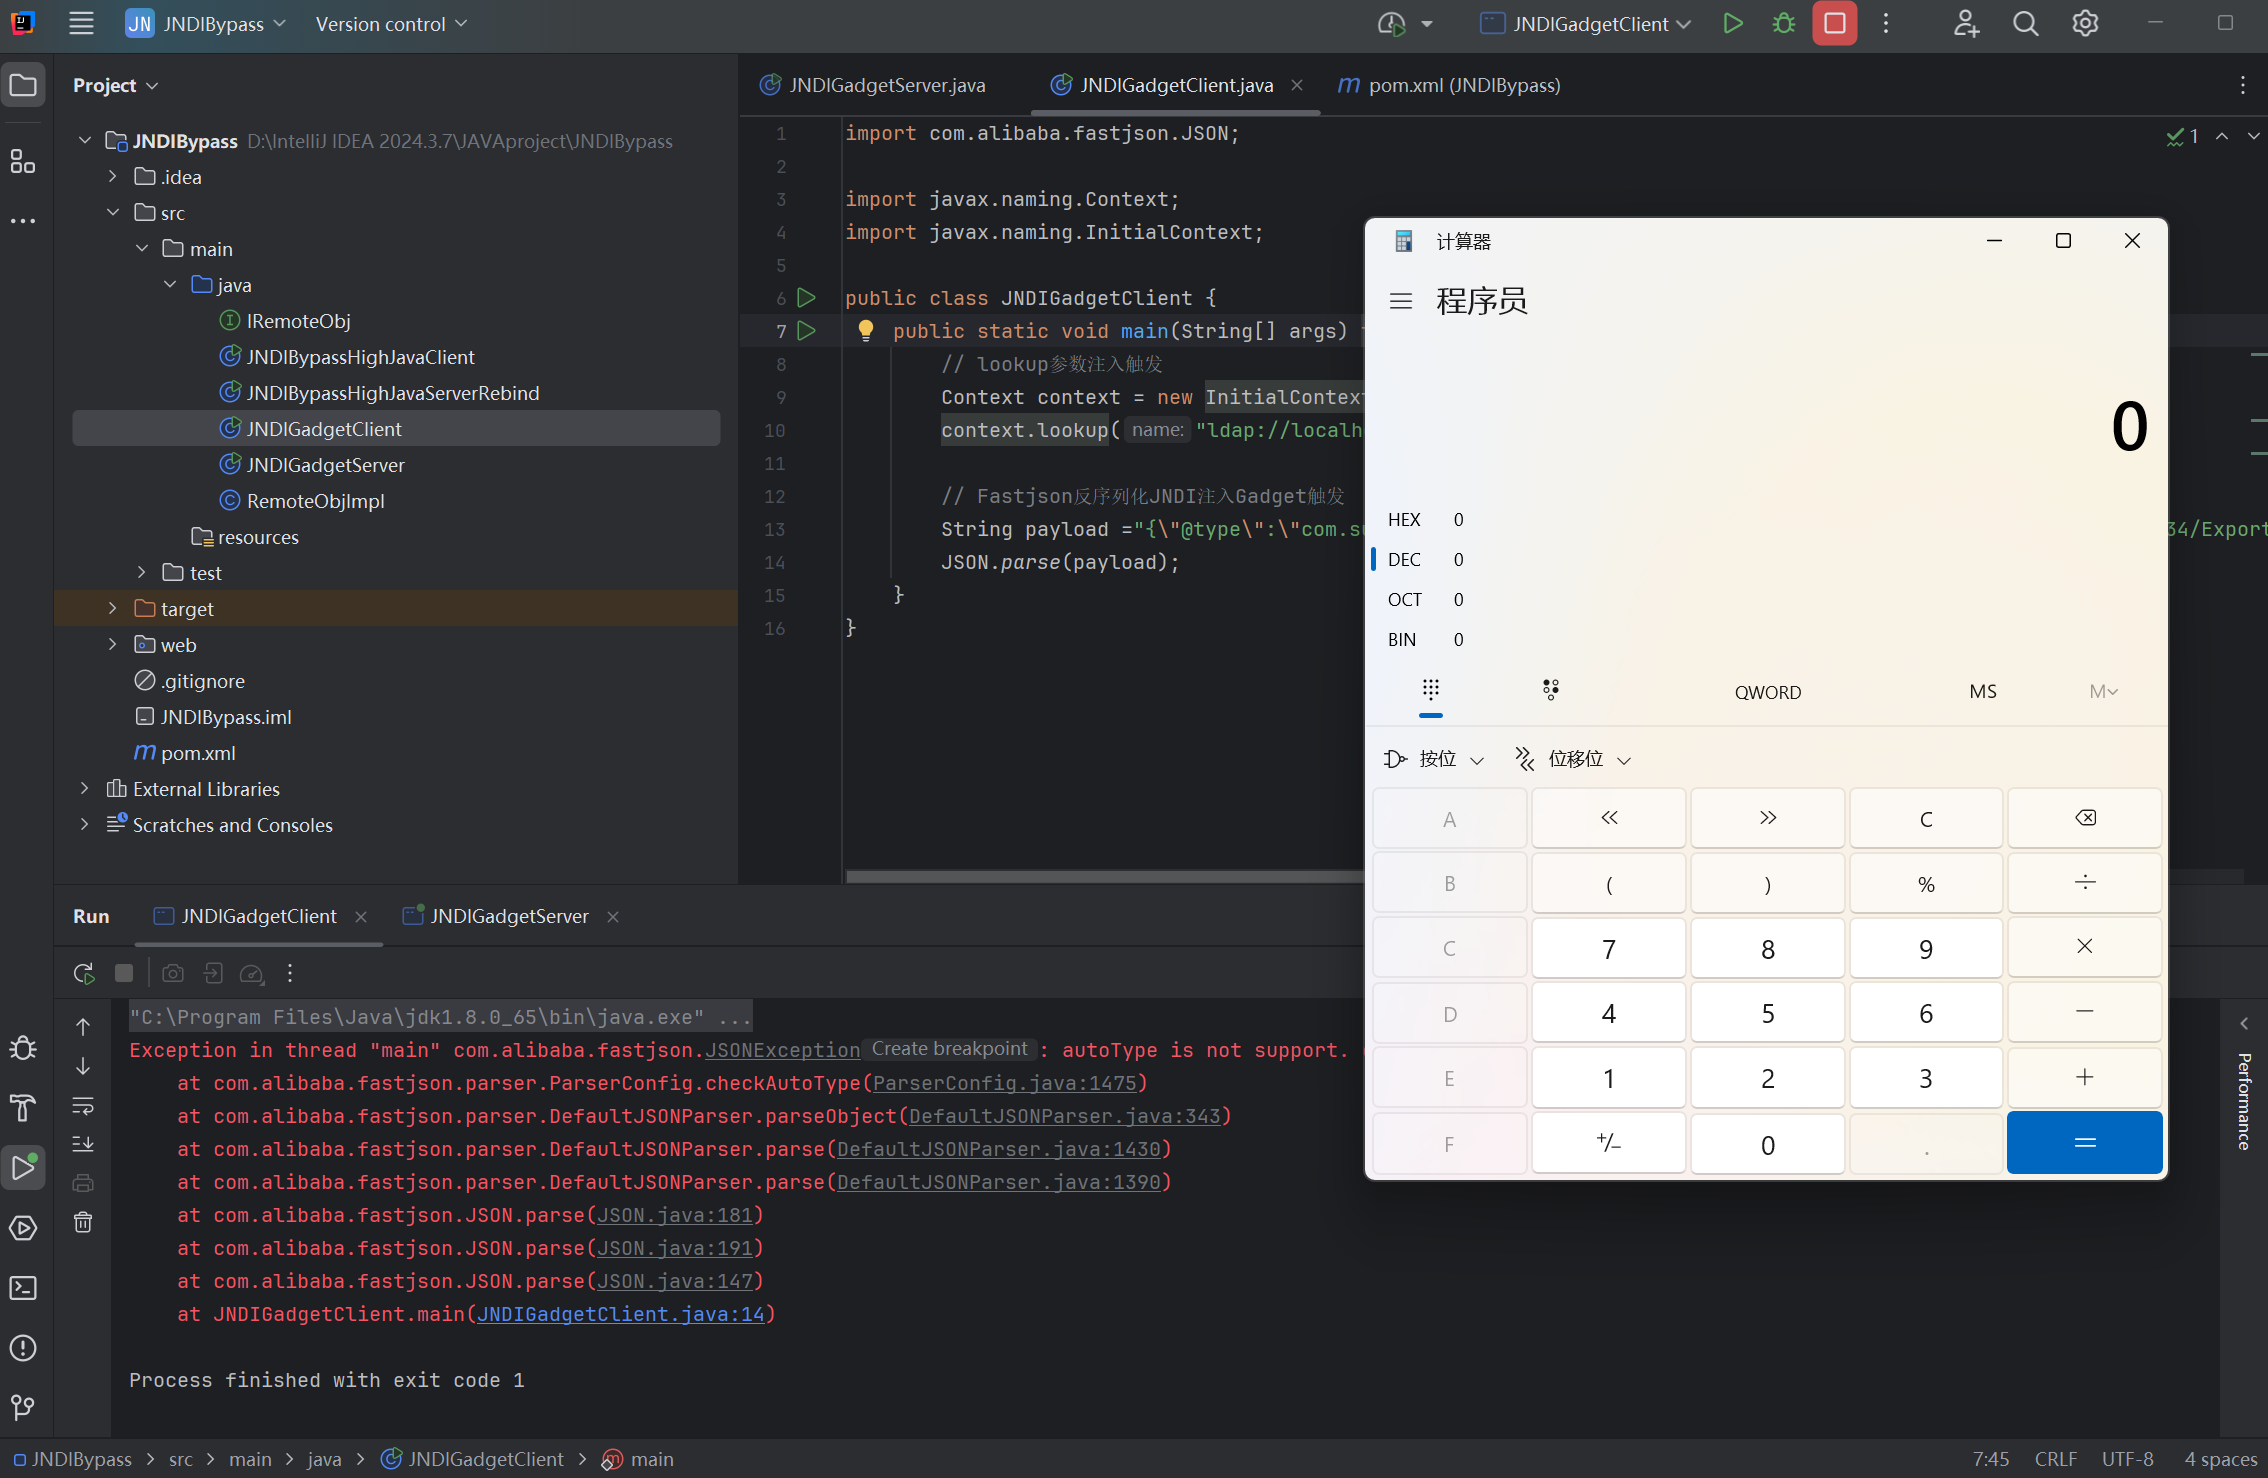Viewport: 2268px width, 1478px height.
Task: Start debugging with the Debug bug icon
Action: point(1784,24)
